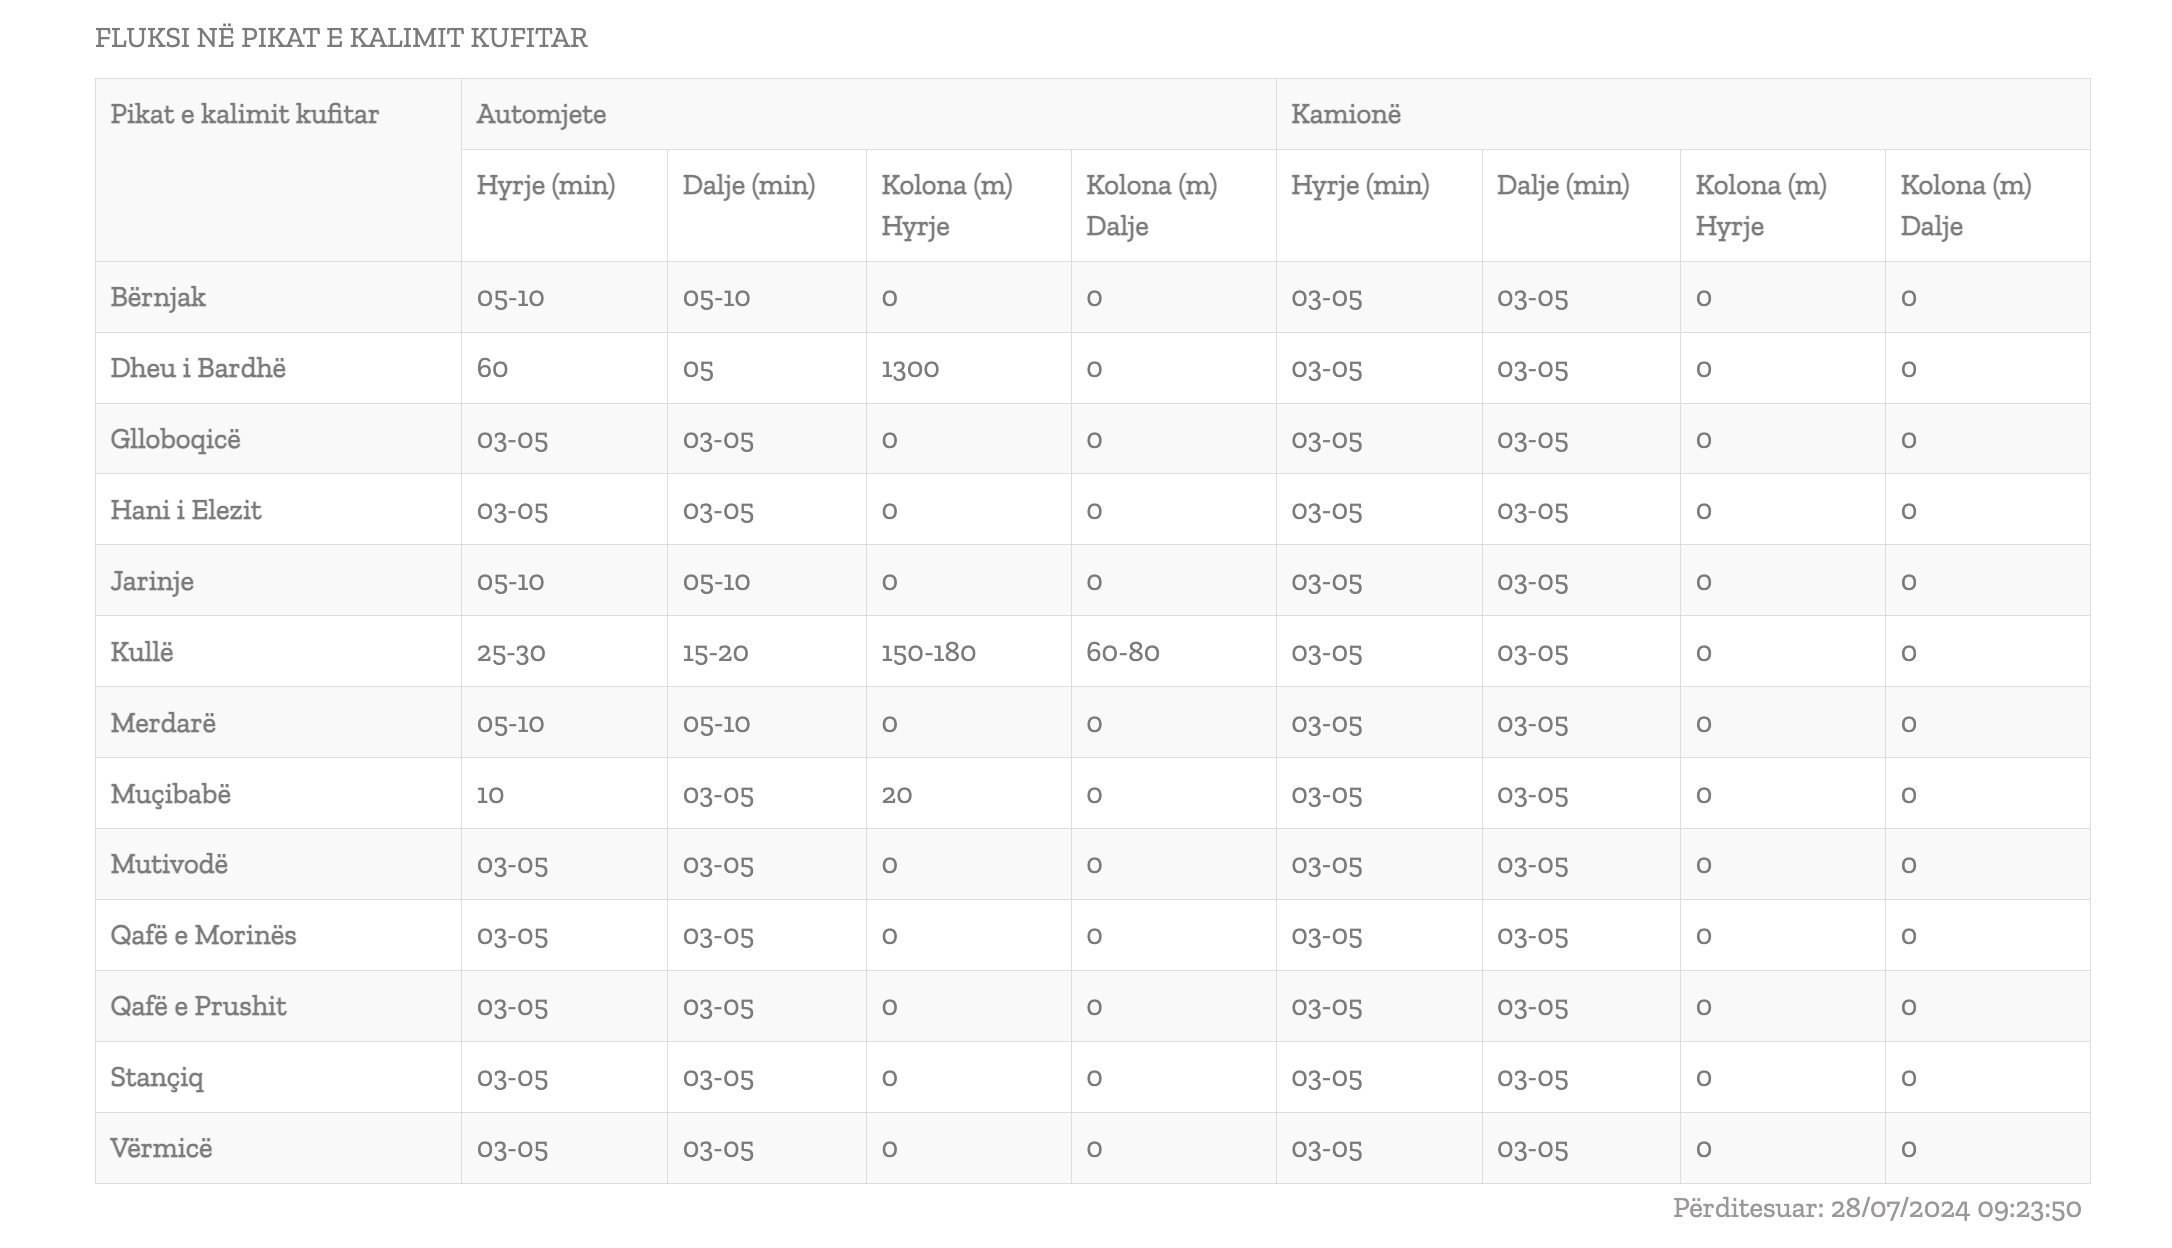Select the Automjete column header
The width and height of the screenshot is (2172, 1248).
coord(541,114)
